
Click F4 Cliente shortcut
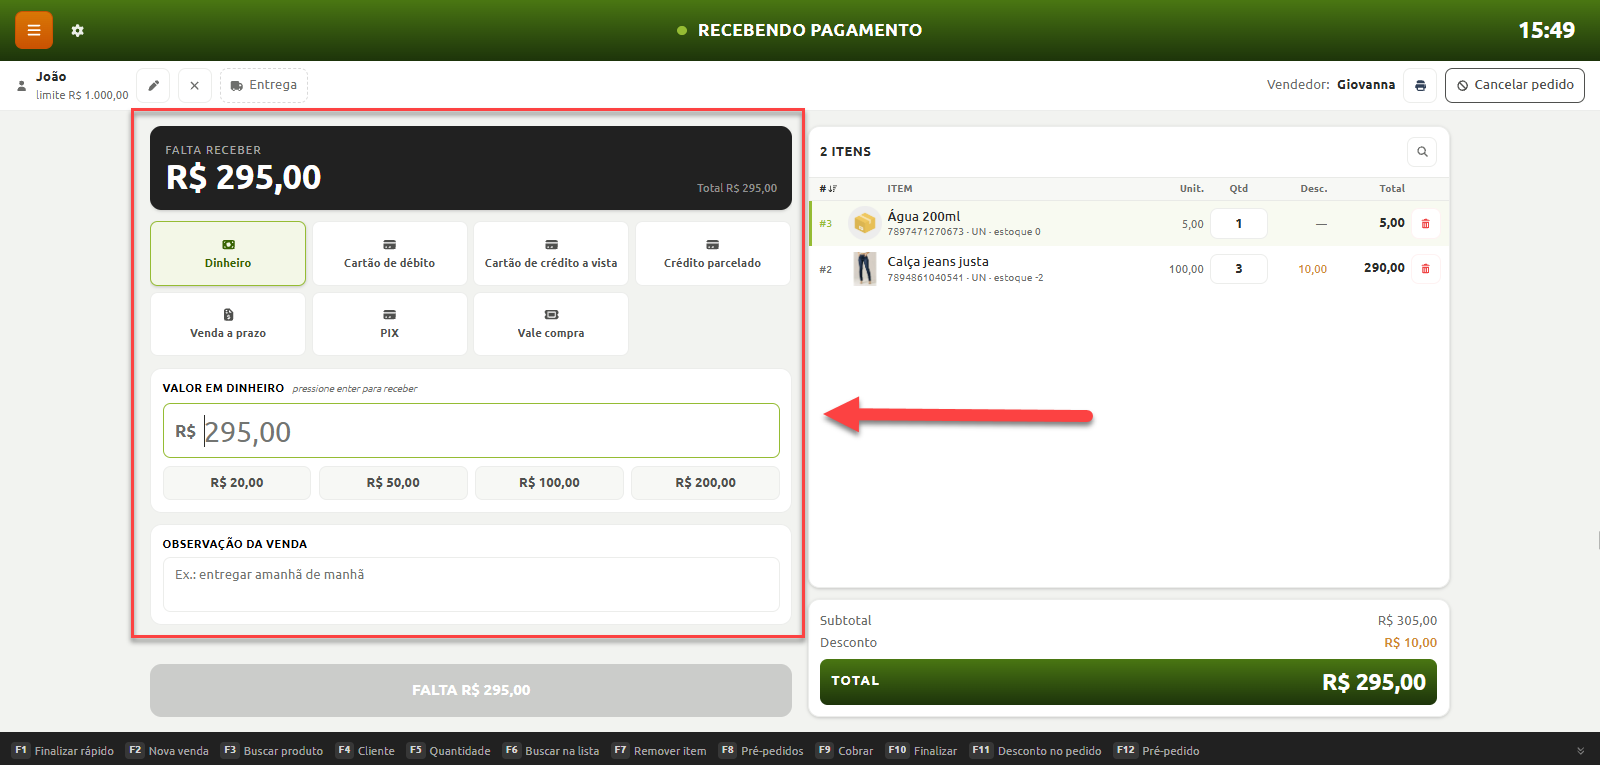365,751
